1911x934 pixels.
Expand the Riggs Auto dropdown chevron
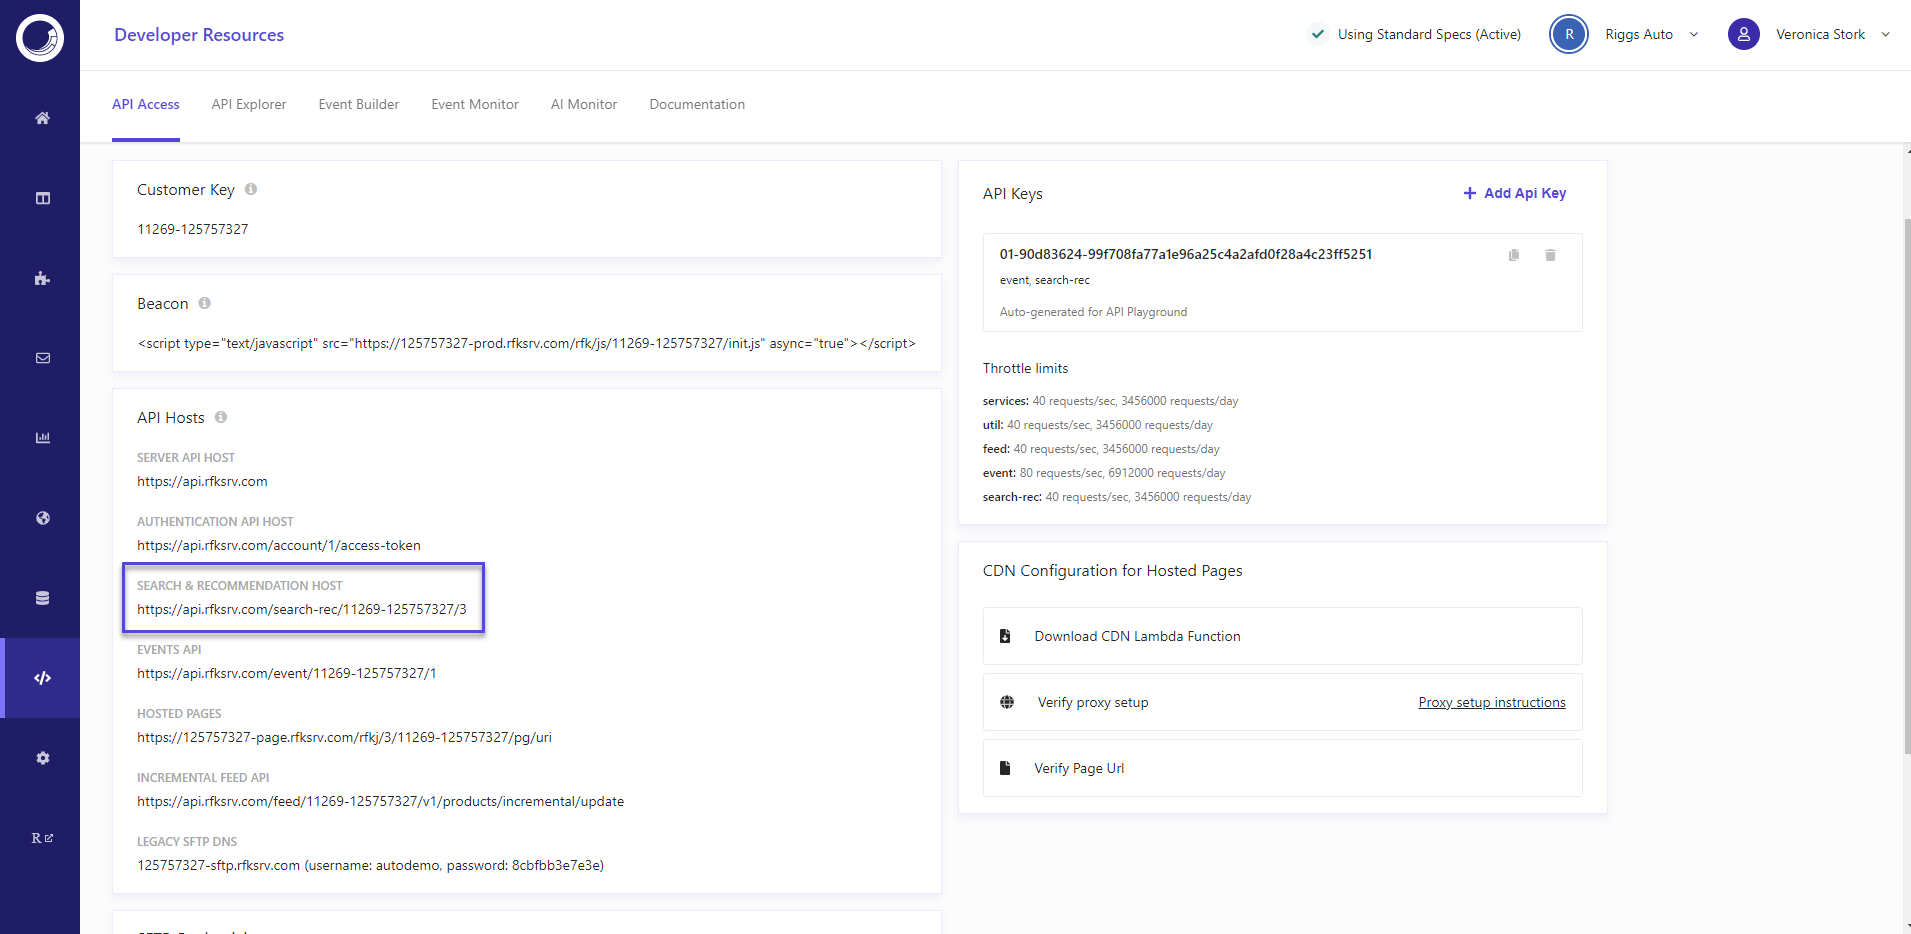click(x=1694, y=34)
